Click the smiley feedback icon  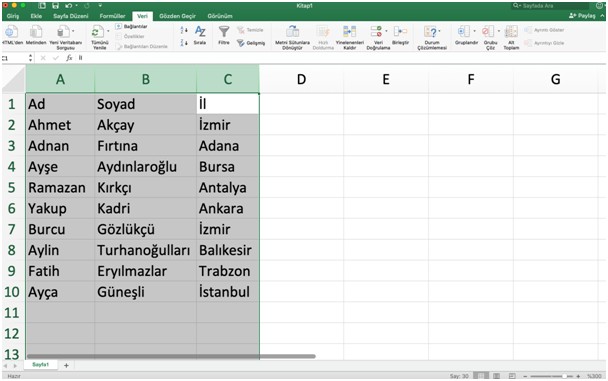(599, 6)
